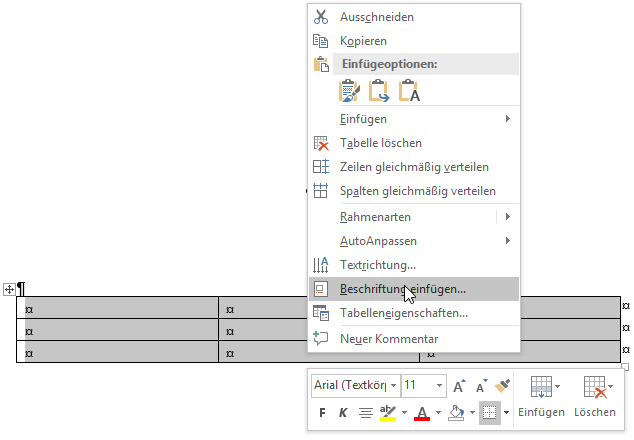Pick the text-only paste option icon

409,91
